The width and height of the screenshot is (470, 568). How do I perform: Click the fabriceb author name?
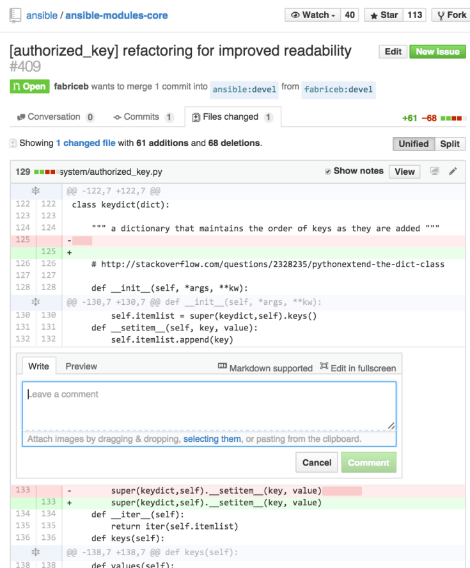pos(71,87)
